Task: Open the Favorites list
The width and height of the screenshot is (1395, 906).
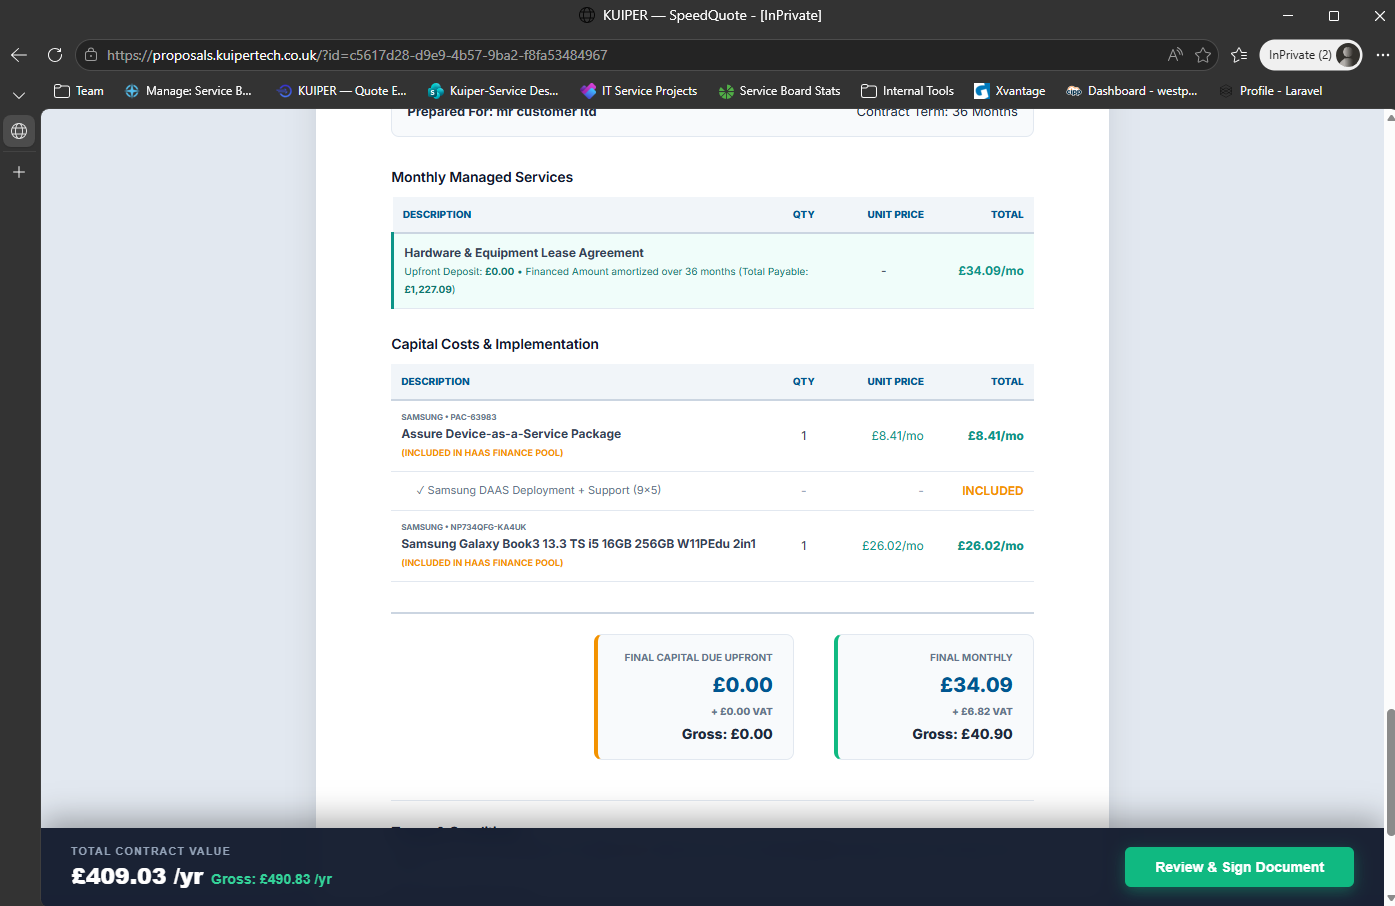Action: pyautogui.click(x=1239, y=55)
